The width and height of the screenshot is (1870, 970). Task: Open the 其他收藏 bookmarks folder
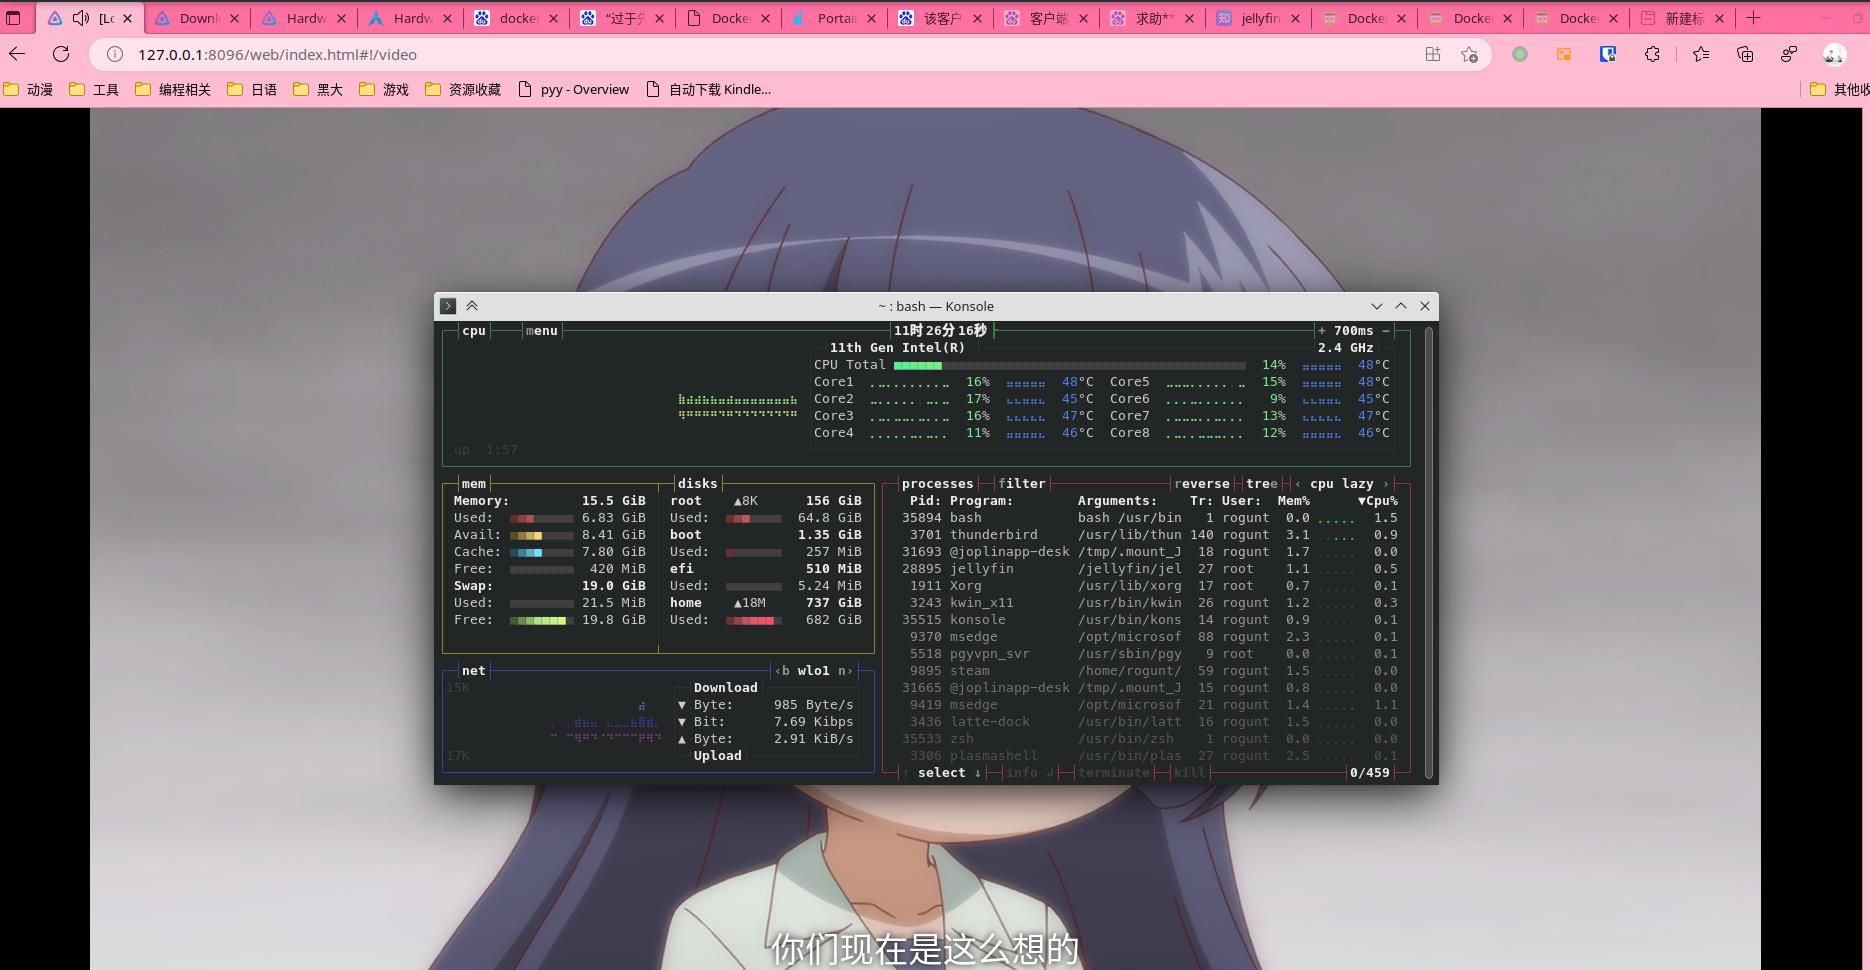click(1839, 89)
